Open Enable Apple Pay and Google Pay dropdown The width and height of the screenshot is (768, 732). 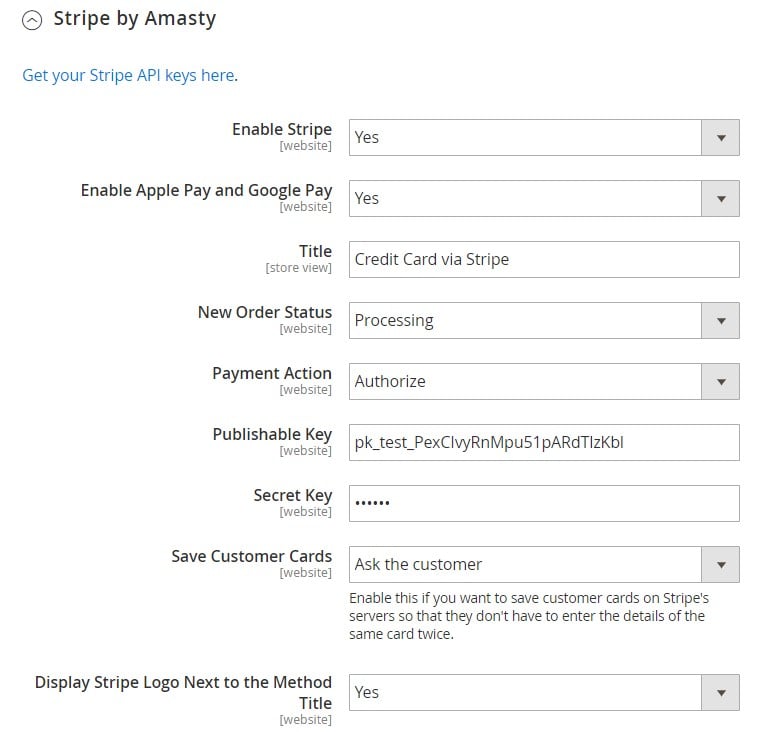[544, 198]
